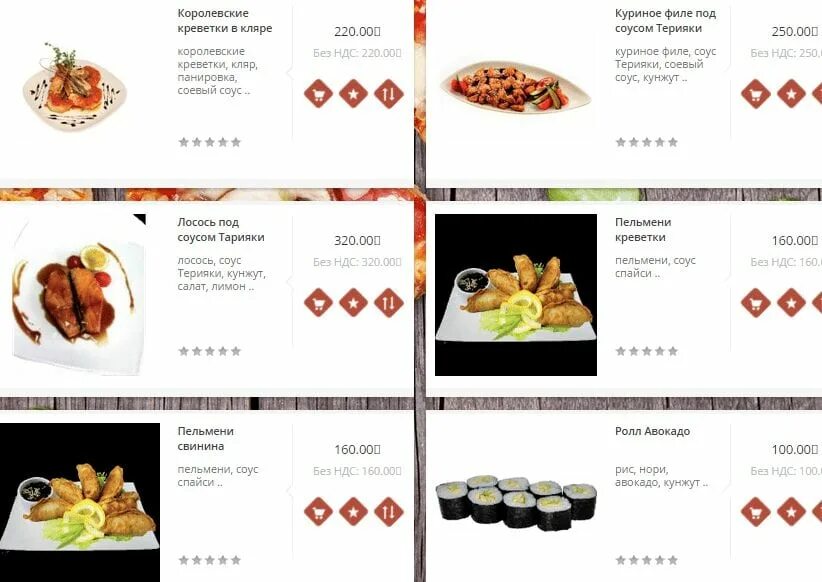Image resolution: width=822 pixels, height=582 pixels.
Task: Open the Пельмени креветки dish photo
Action: pyautogui.click(x=516, y=295)
